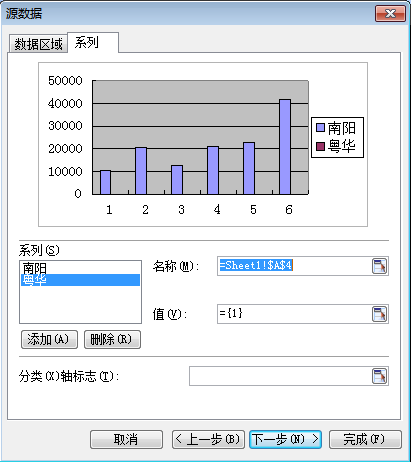Click 南阳 blue legend swatch in chart
Screen dimensions: 411x462
320,128
